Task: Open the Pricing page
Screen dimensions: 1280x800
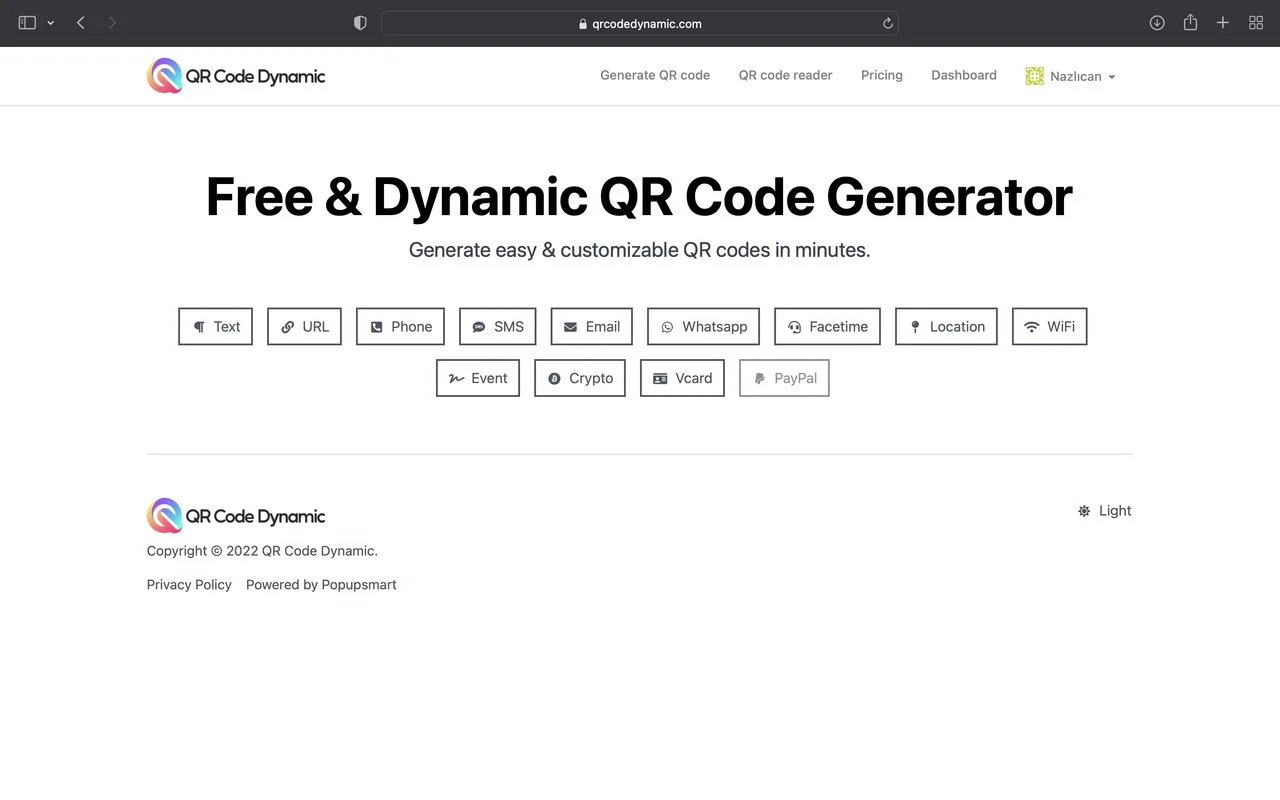Action: [x=882, y=75]
